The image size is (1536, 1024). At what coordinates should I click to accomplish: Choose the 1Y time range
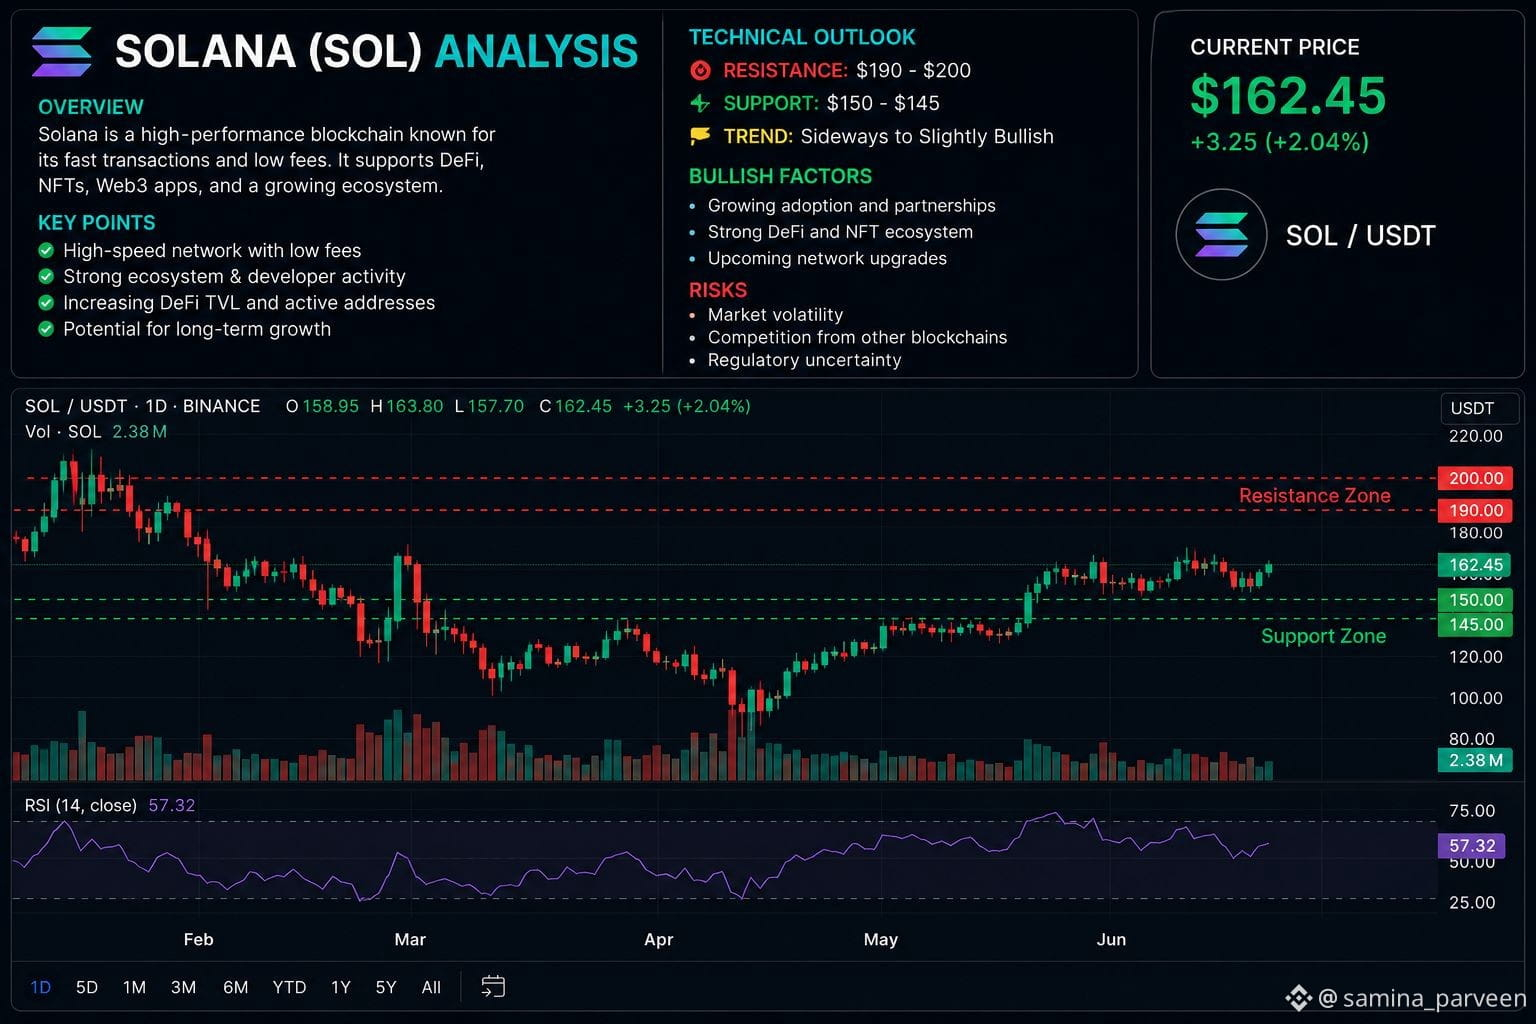coord(341,988)
